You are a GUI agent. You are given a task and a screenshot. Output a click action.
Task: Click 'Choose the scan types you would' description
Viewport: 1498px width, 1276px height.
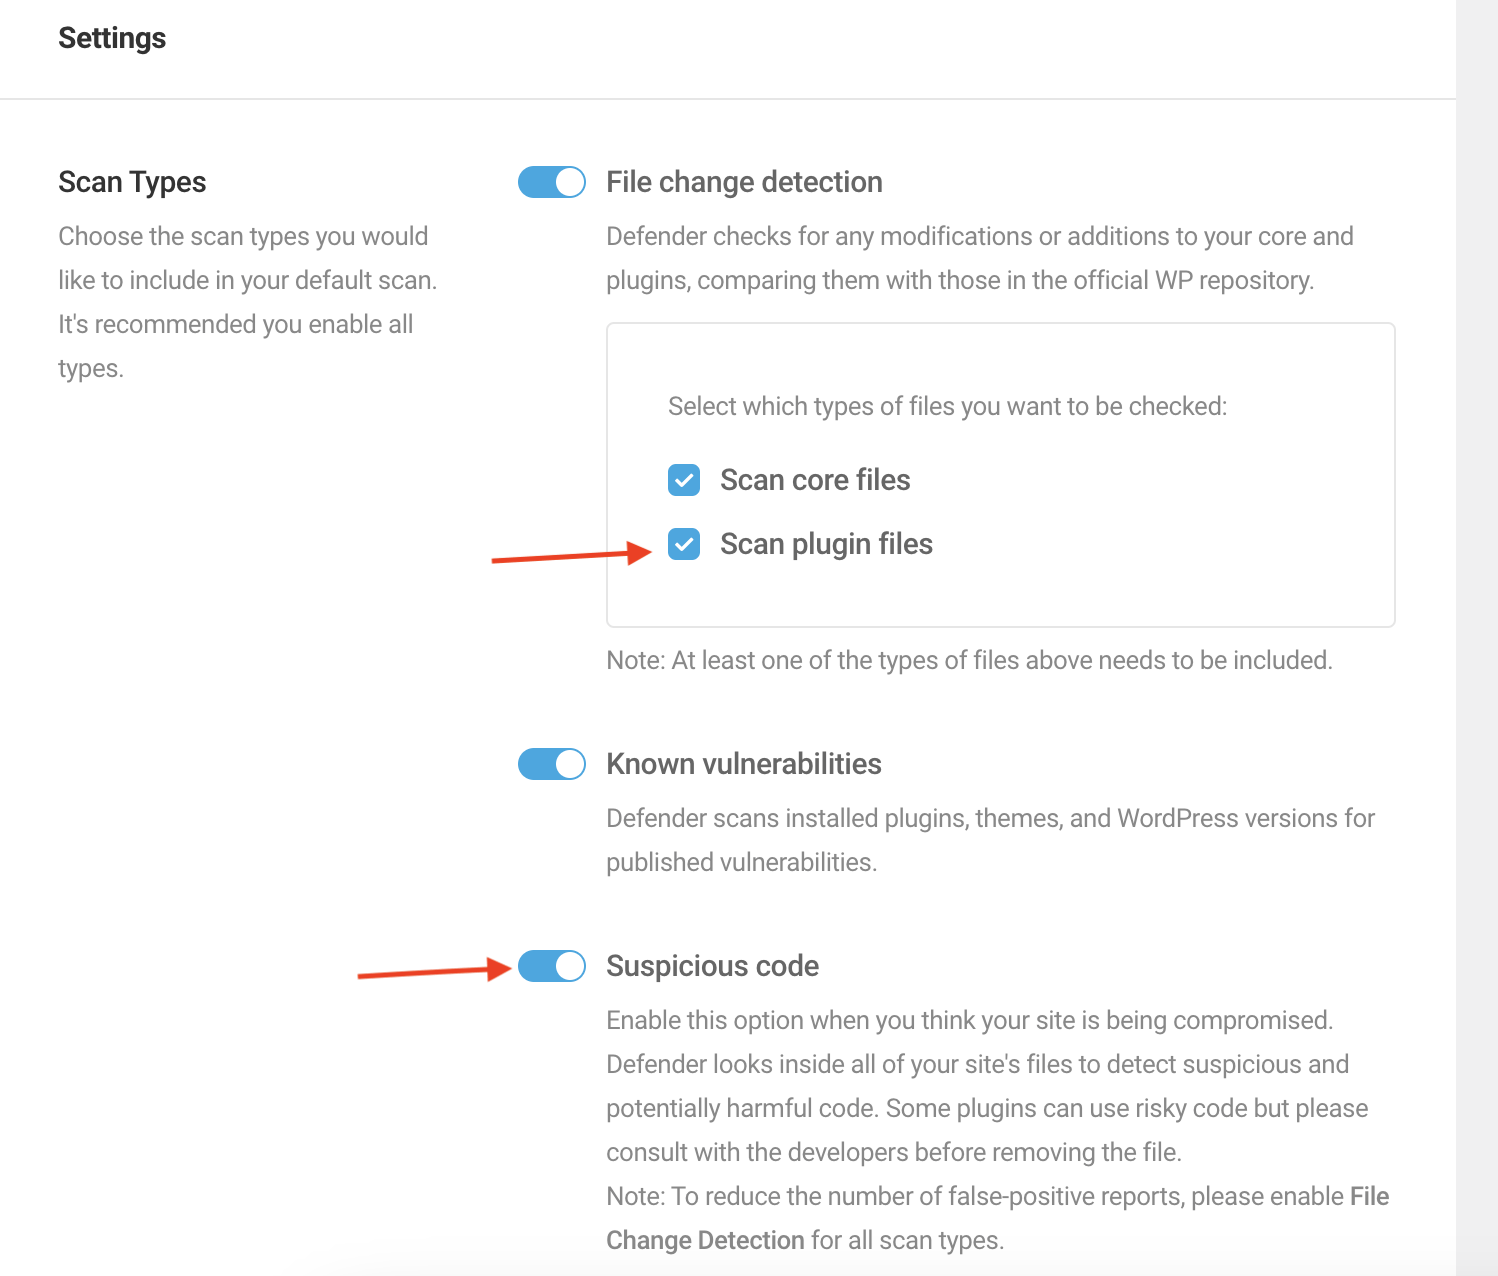[243, 236]
